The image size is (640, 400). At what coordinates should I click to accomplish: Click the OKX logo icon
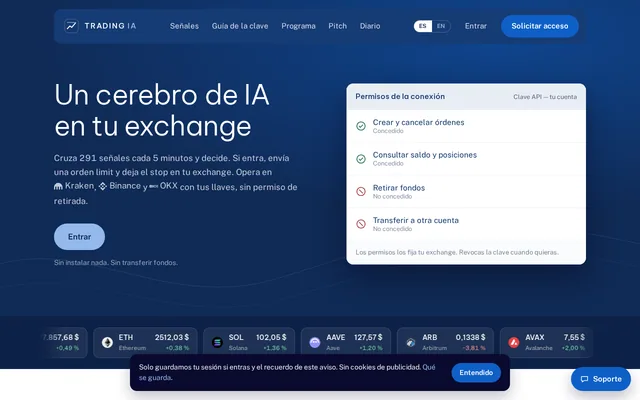(x=153, y=186)
